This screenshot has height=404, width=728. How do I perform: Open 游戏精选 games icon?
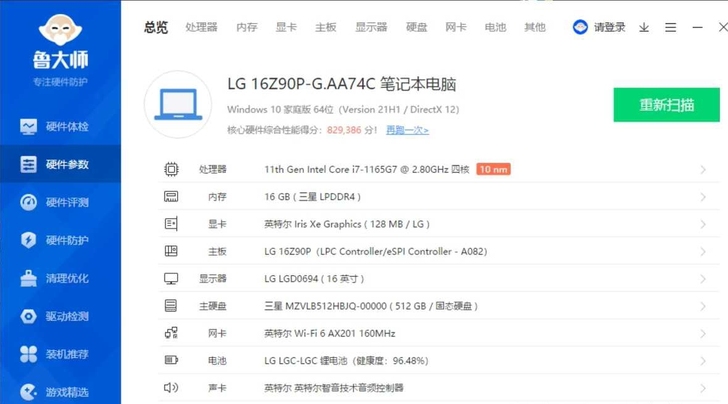pyautogui.click(x=28, y=392)
